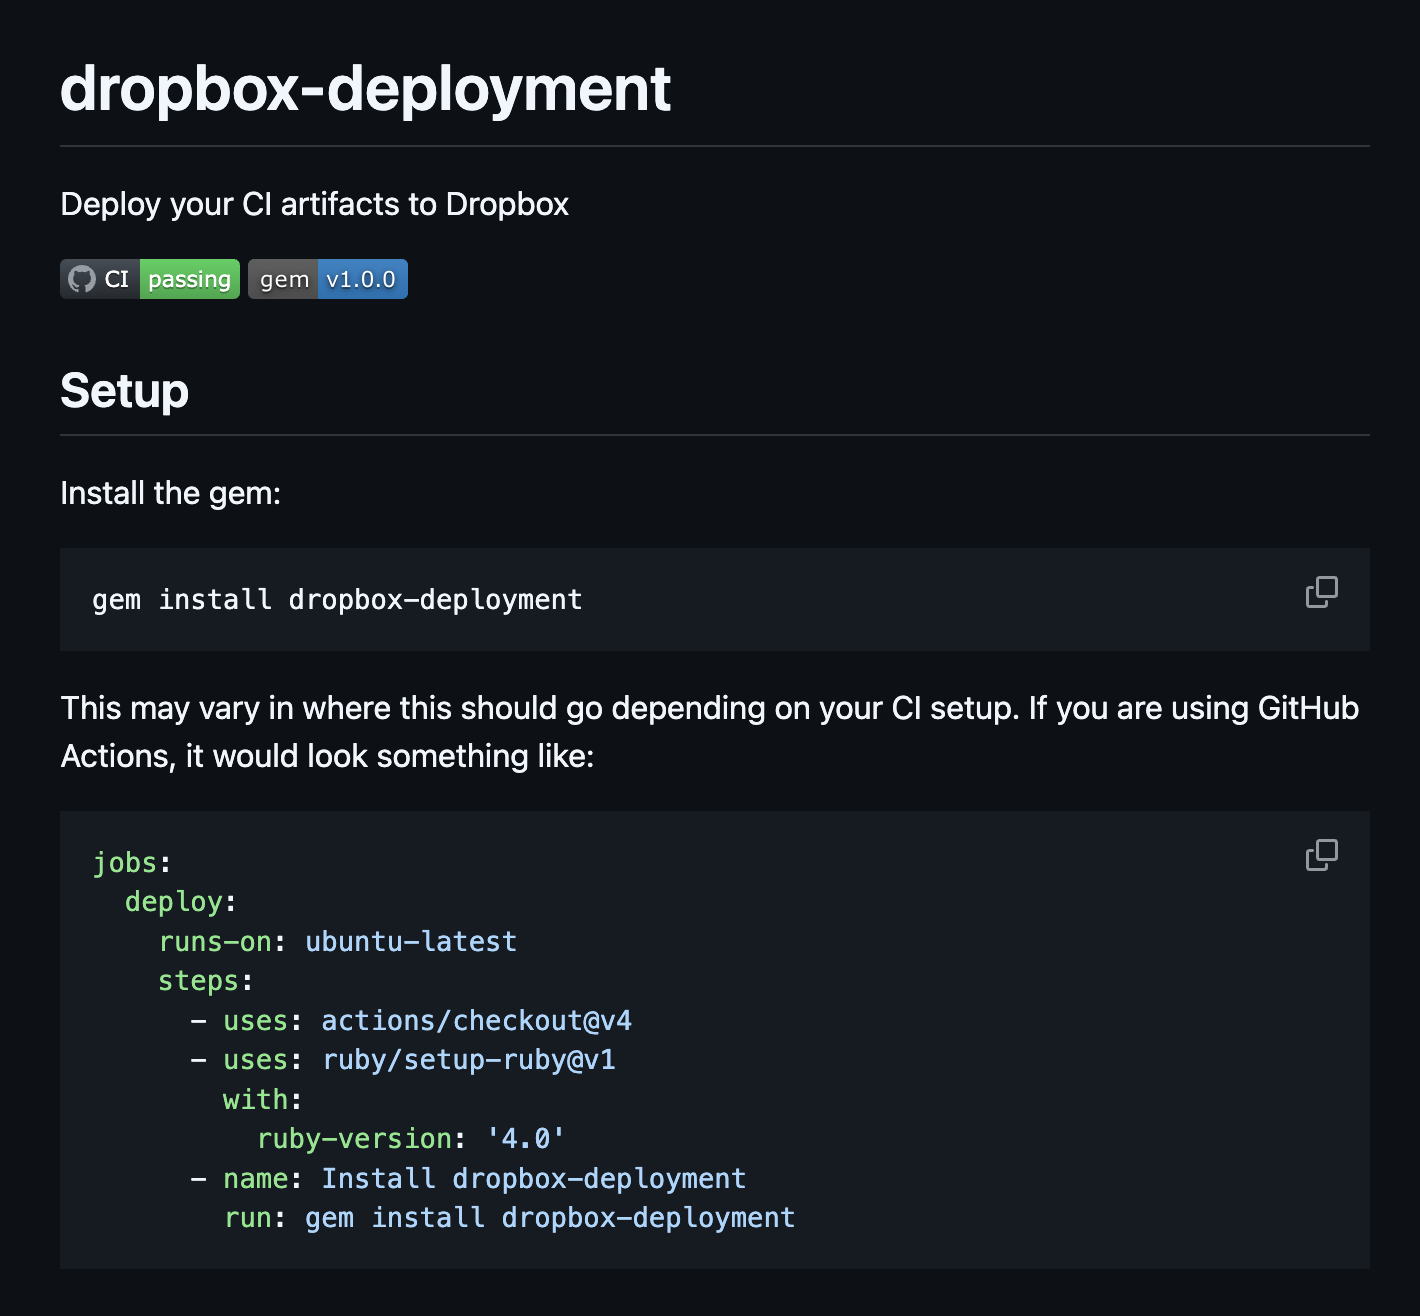The width and height of the screenshot is (1420, 1316).
Task: Click "ruby-version: '4.0'" line
Action: (411, 1139)
